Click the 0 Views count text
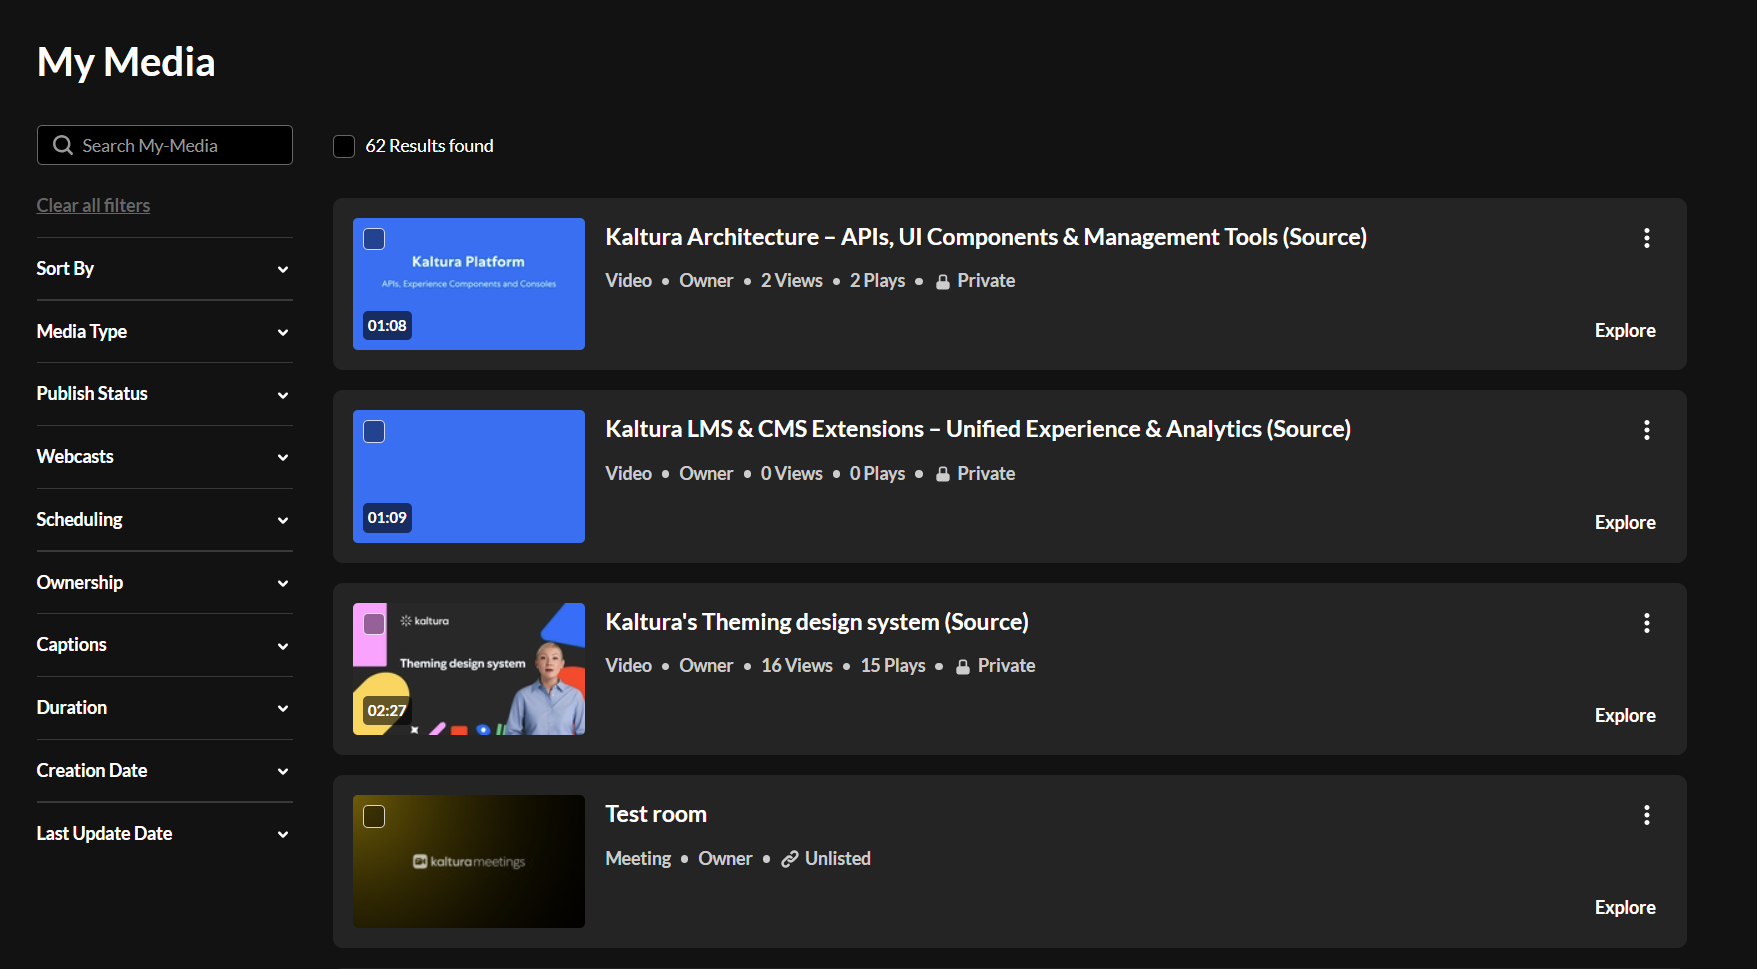 [792, 474]
